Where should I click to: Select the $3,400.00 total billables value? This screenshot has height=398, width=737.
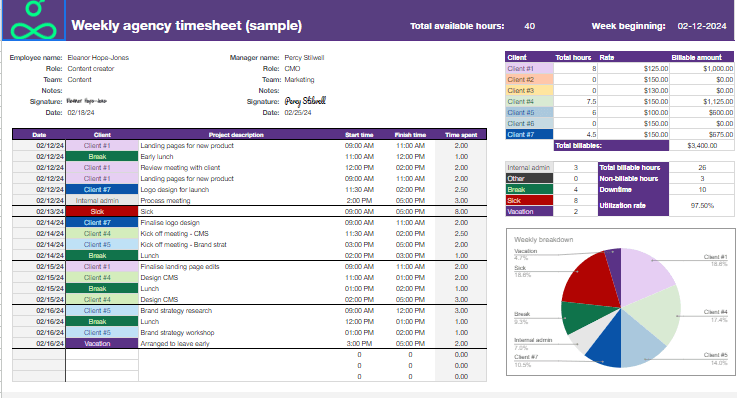[x=702, y=146]
